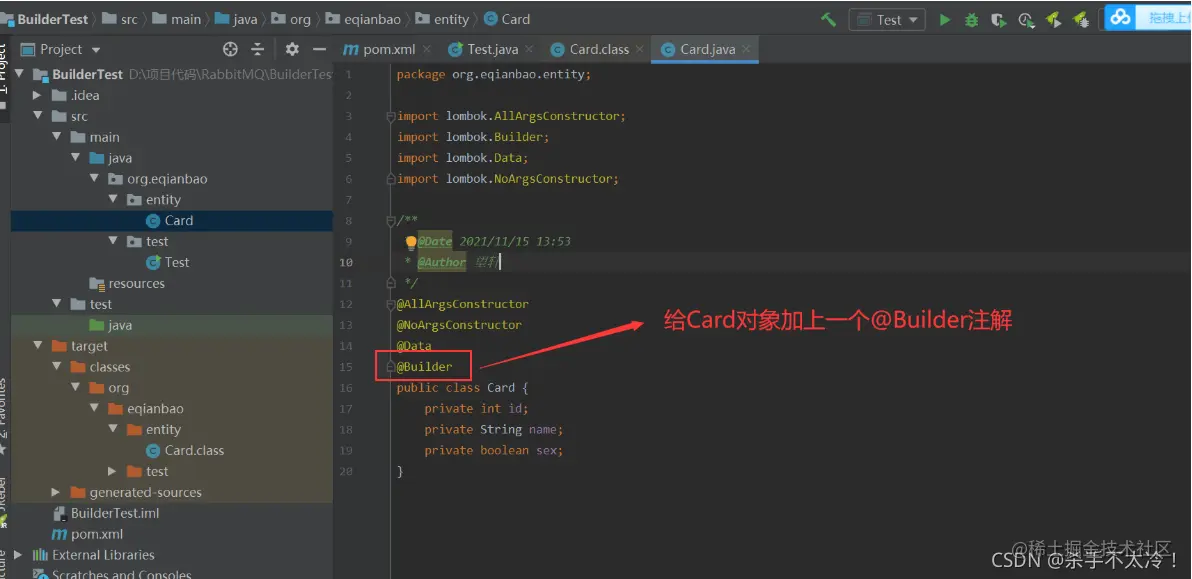Collapse the BuilderTest project root node
The width and height of the screenshot is (1192, 579).
(18, 74)
